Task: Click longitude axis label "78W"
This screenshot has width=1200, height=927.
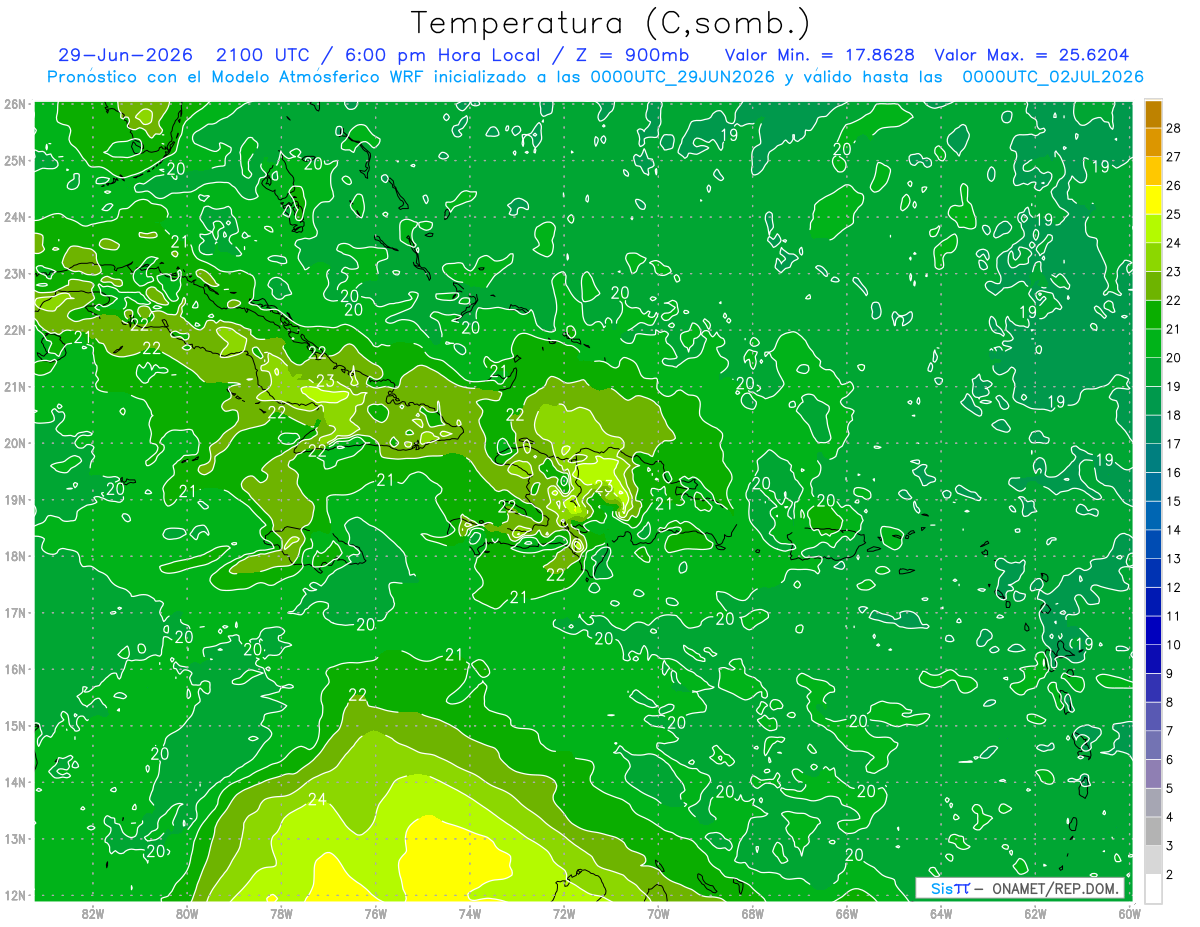Action: (x=281, y=913)
